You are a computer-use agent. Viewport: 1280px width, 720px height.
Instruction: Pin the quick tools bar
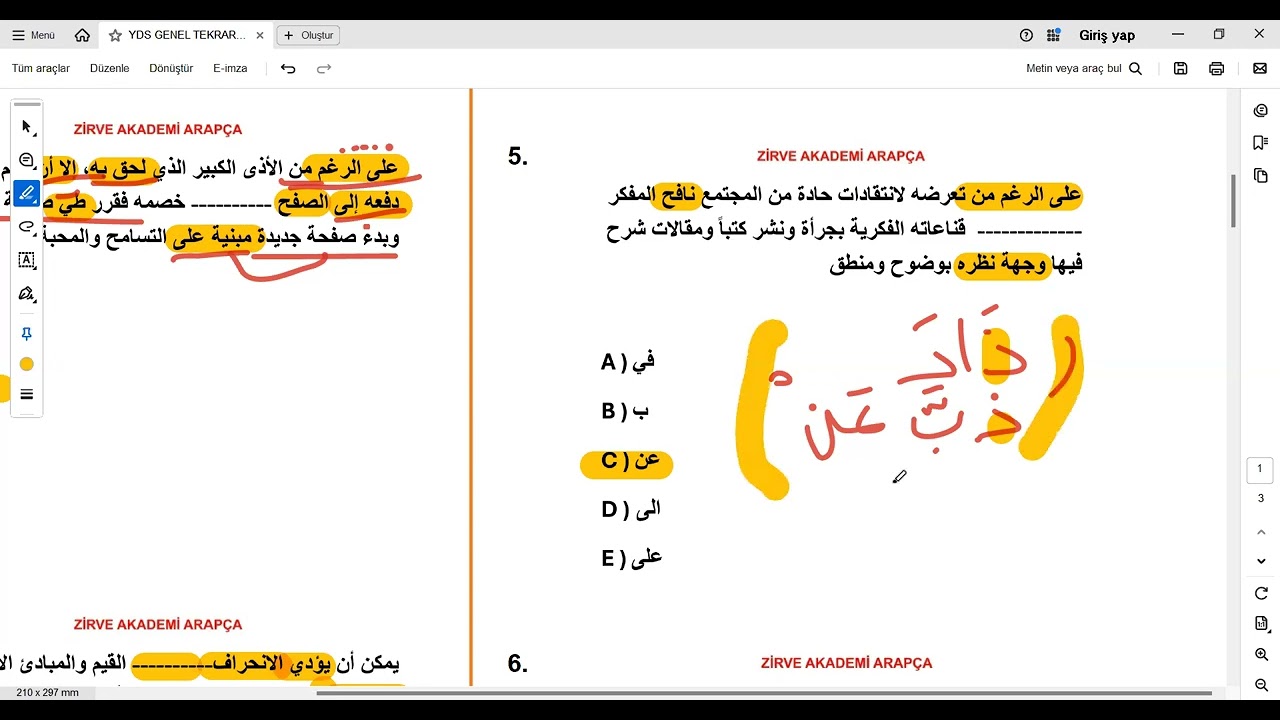point(27,334)
